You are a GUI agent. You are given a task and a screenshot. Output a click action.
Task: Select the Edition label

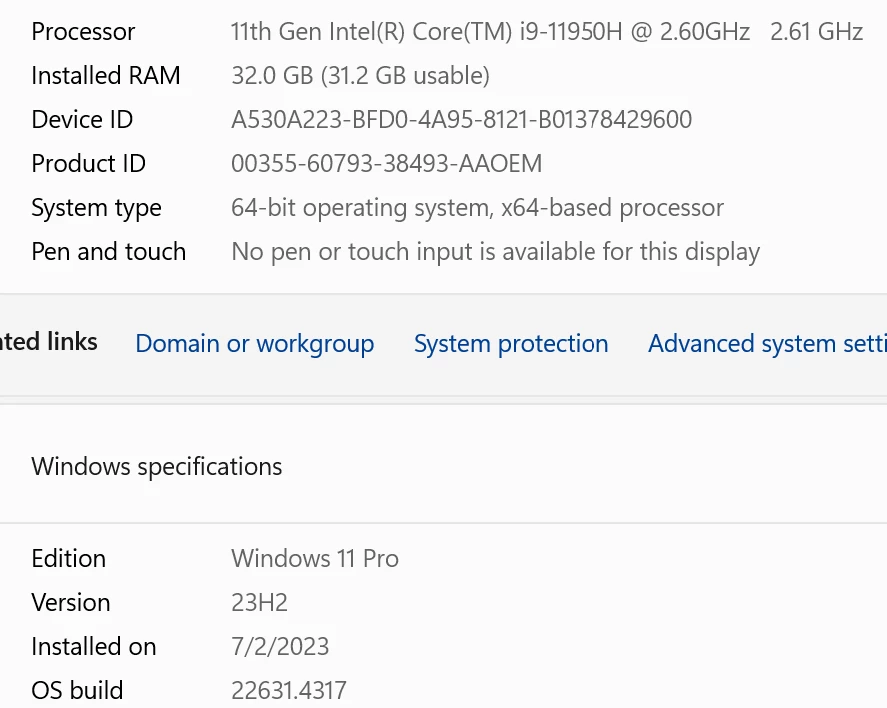[x=68, y=559]
